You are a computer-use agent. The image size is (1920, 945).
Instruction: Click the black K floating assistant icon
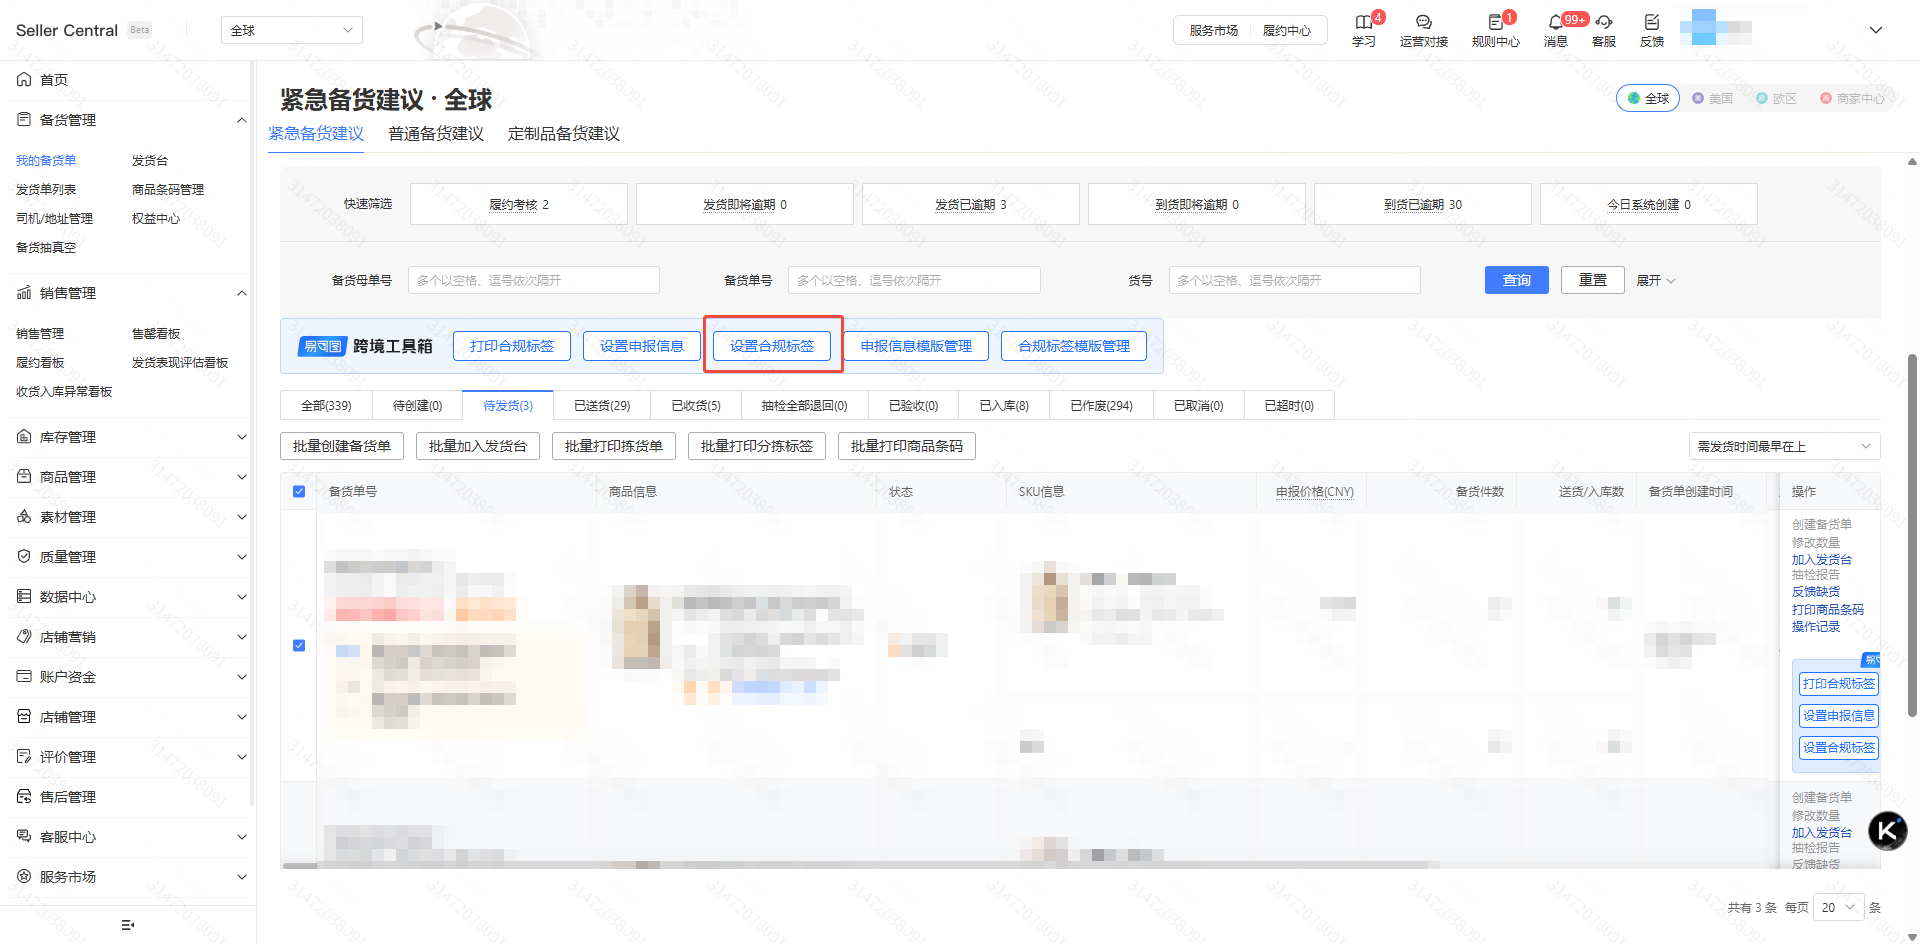1887,830
